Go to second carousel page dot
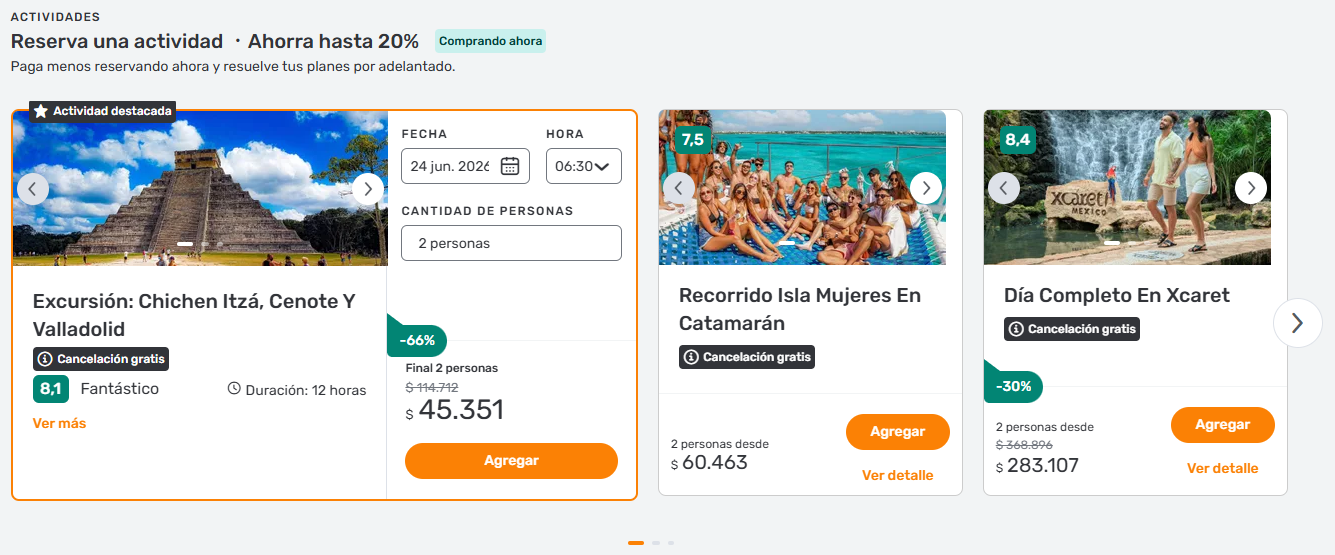 (655, 543)
